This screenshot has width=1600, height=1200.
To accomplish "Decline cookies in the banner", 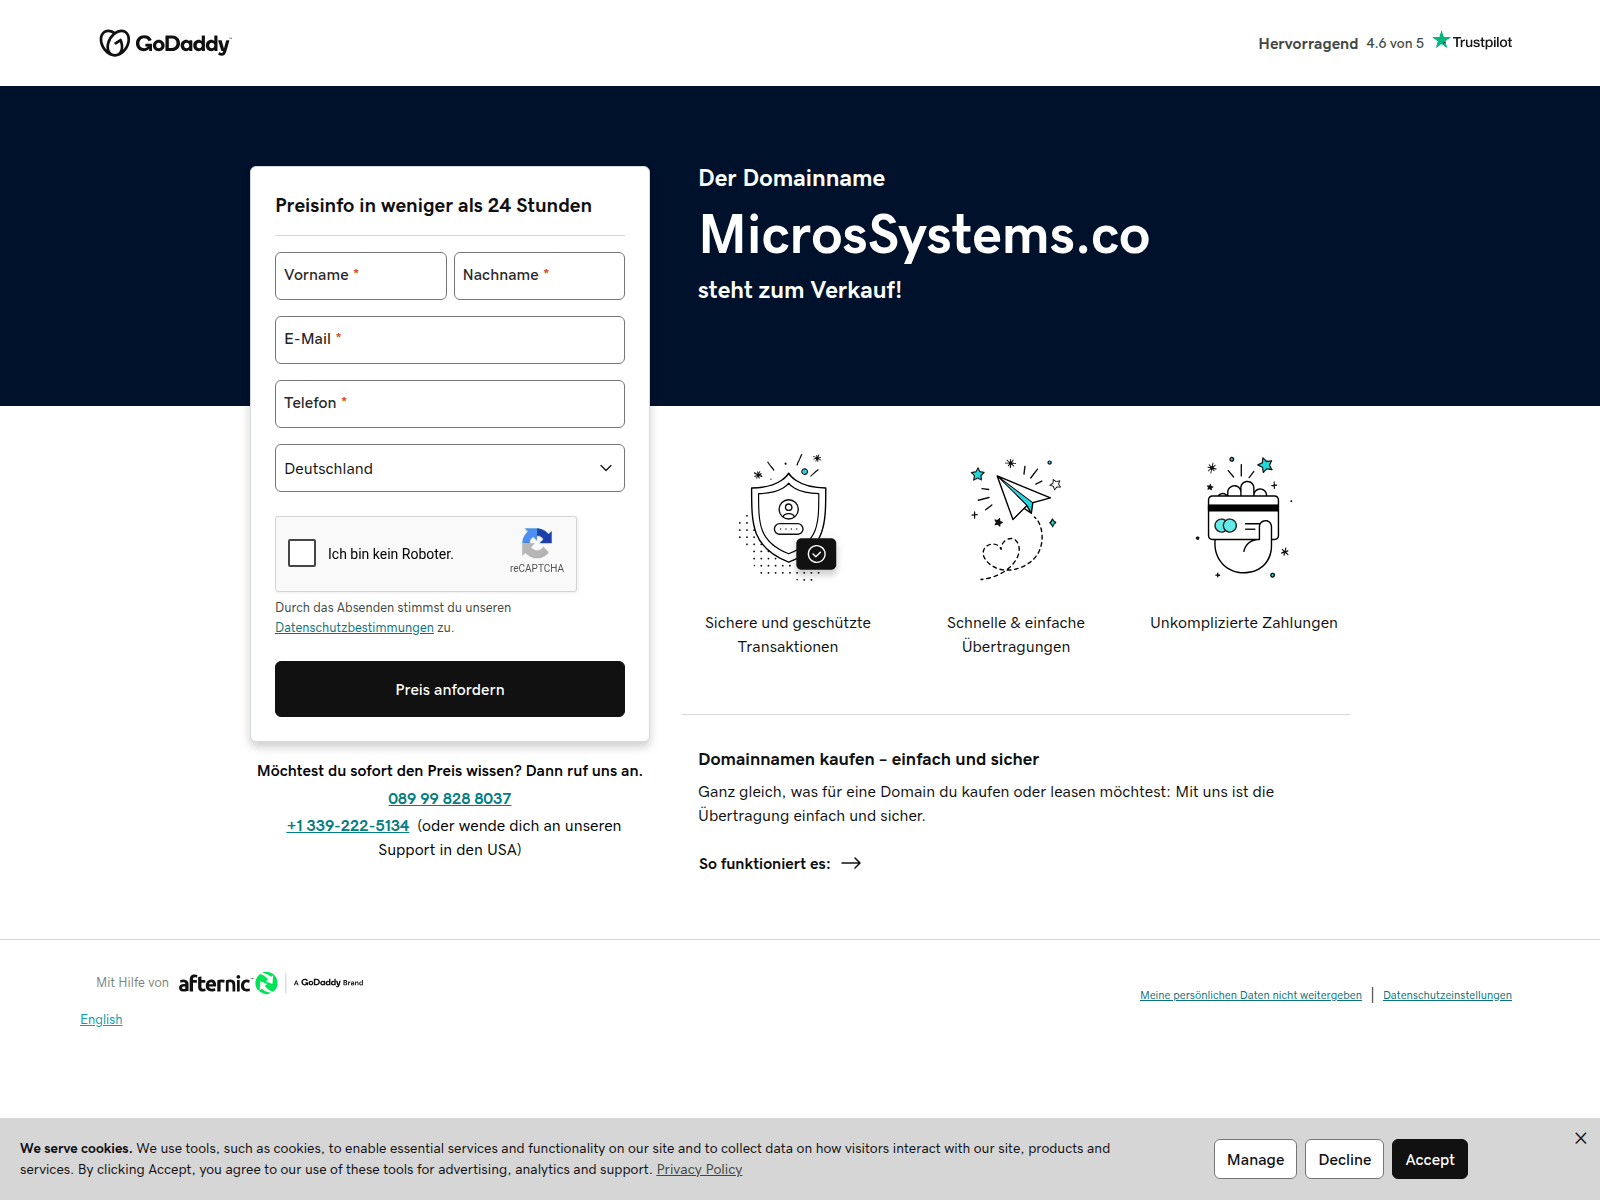I will click(x=1345, y=1159).
